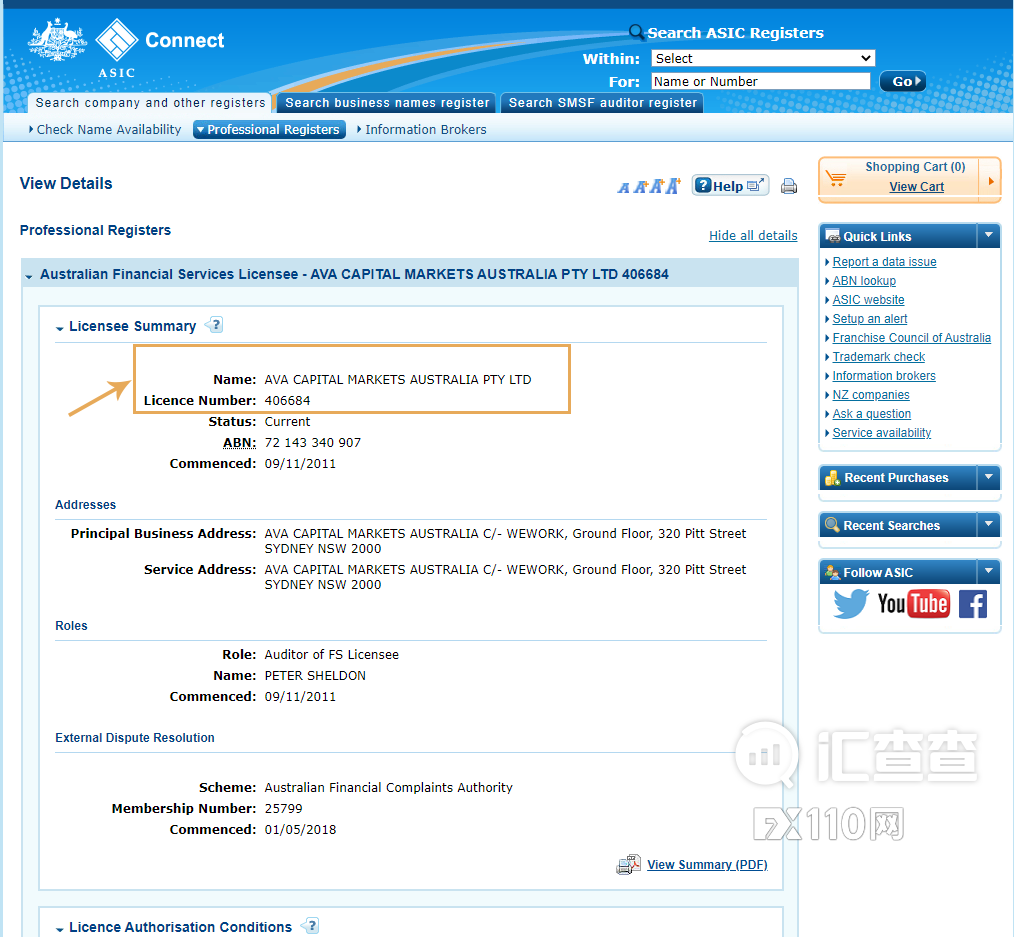
Task: Open the Within select dropdown
Action: point(762,58)
